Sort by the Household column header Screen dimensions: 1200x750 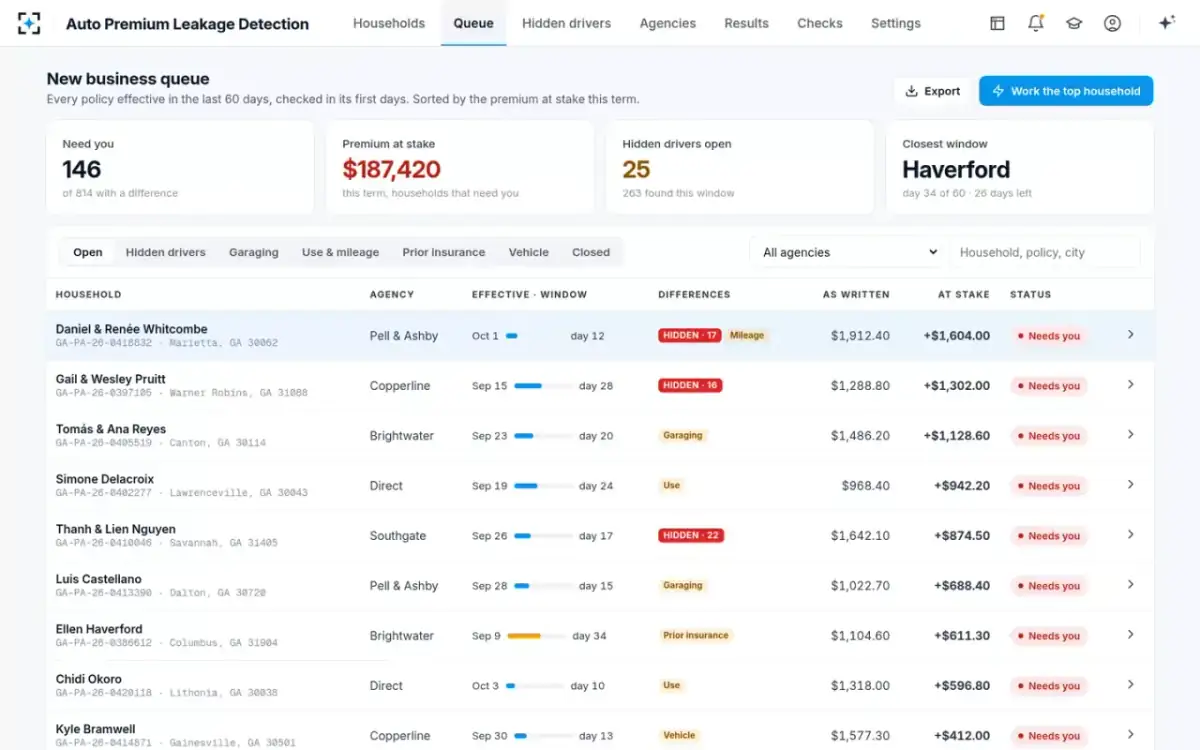coord(88,295)
